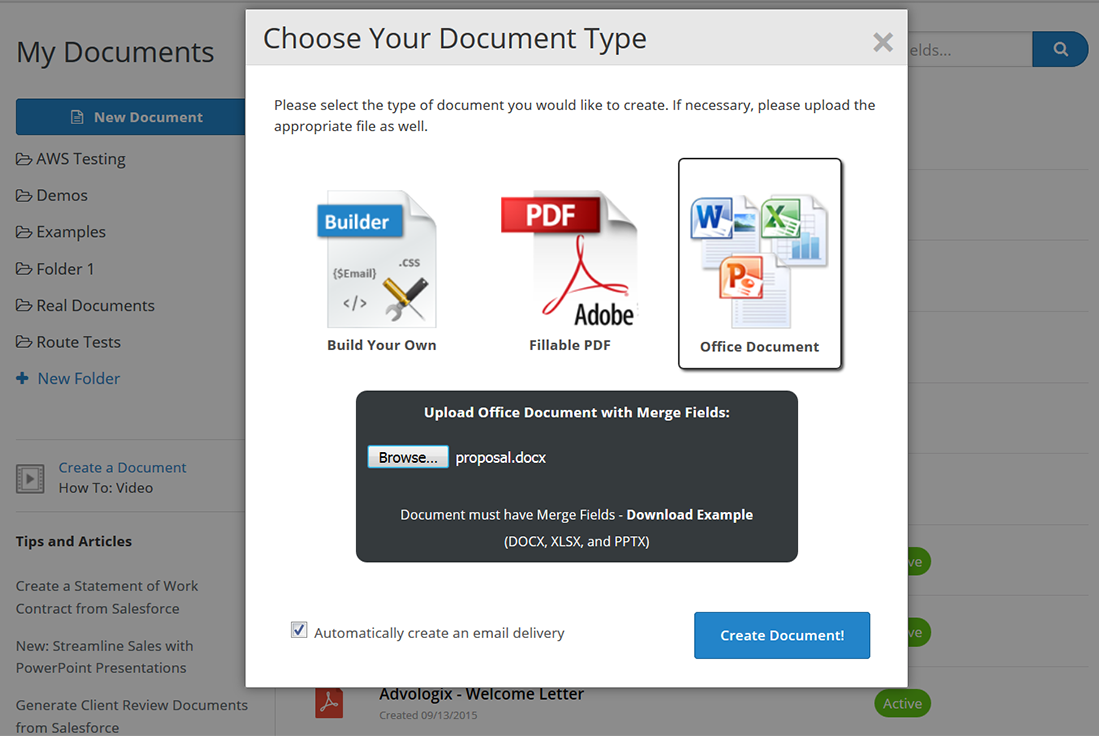Open the AWS Testing folder

coord(80,159)
